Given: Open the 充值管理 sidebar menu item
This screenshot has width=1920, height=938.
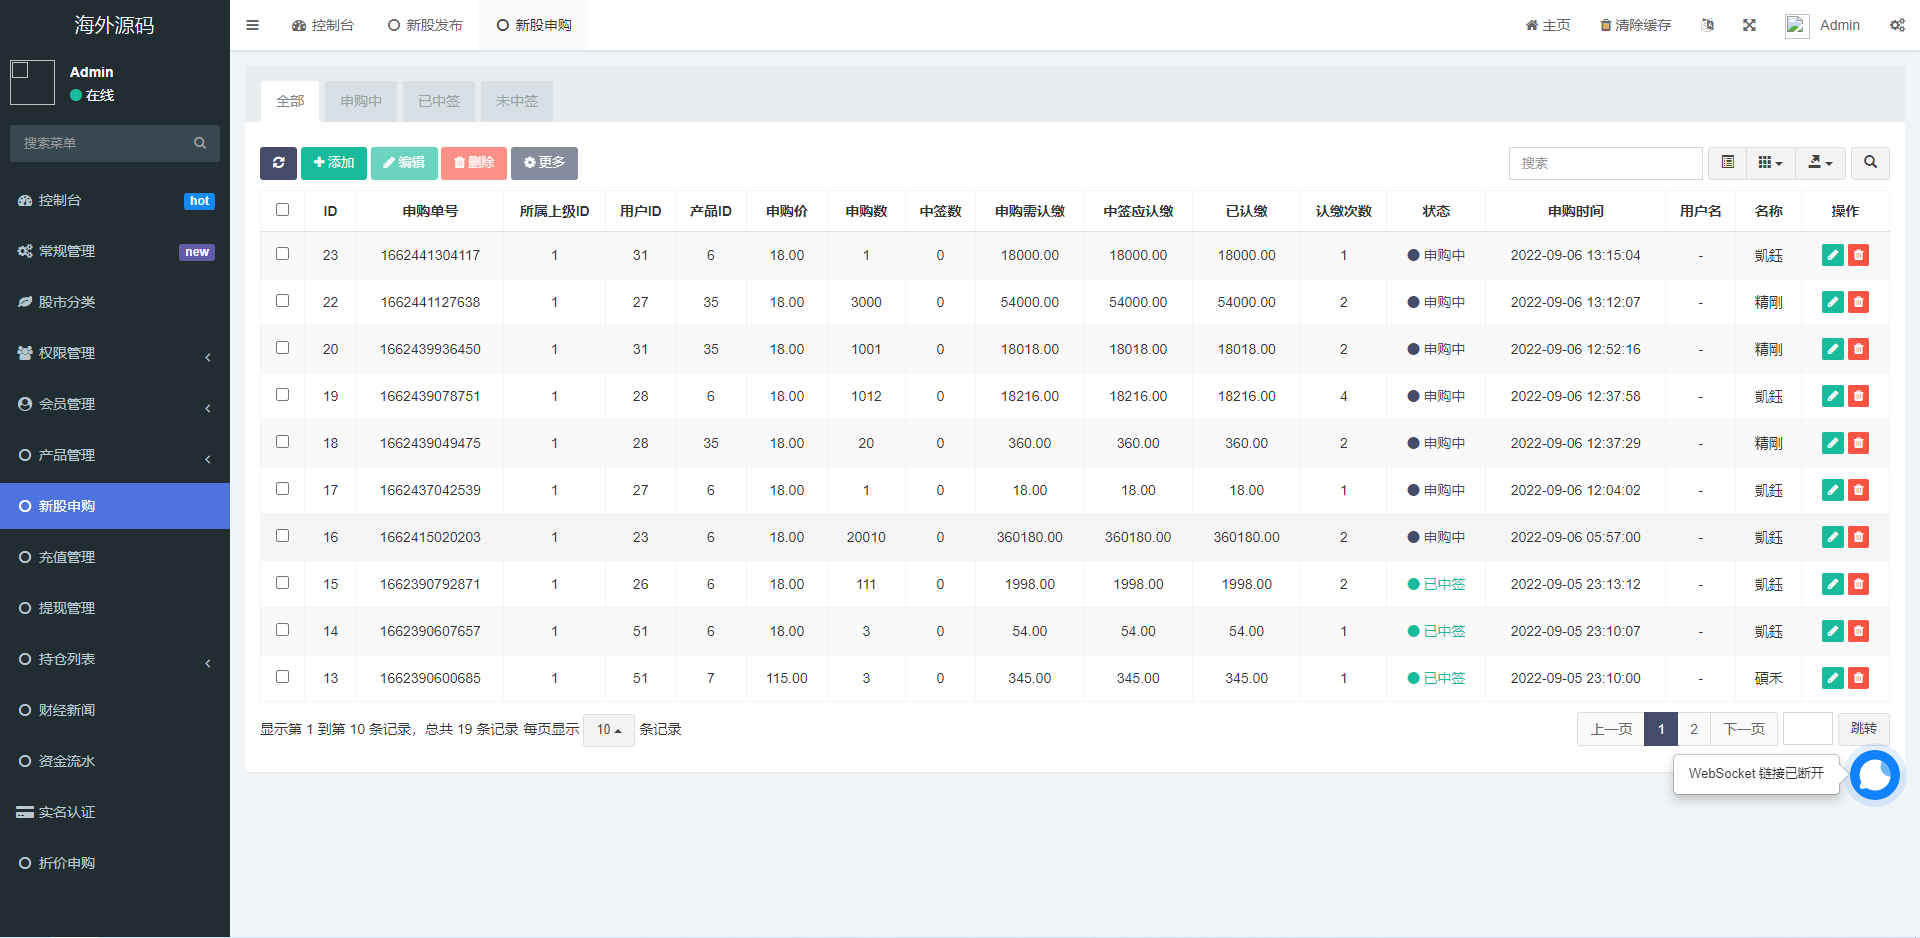Looking at the screenshot, I should (67, 557).
